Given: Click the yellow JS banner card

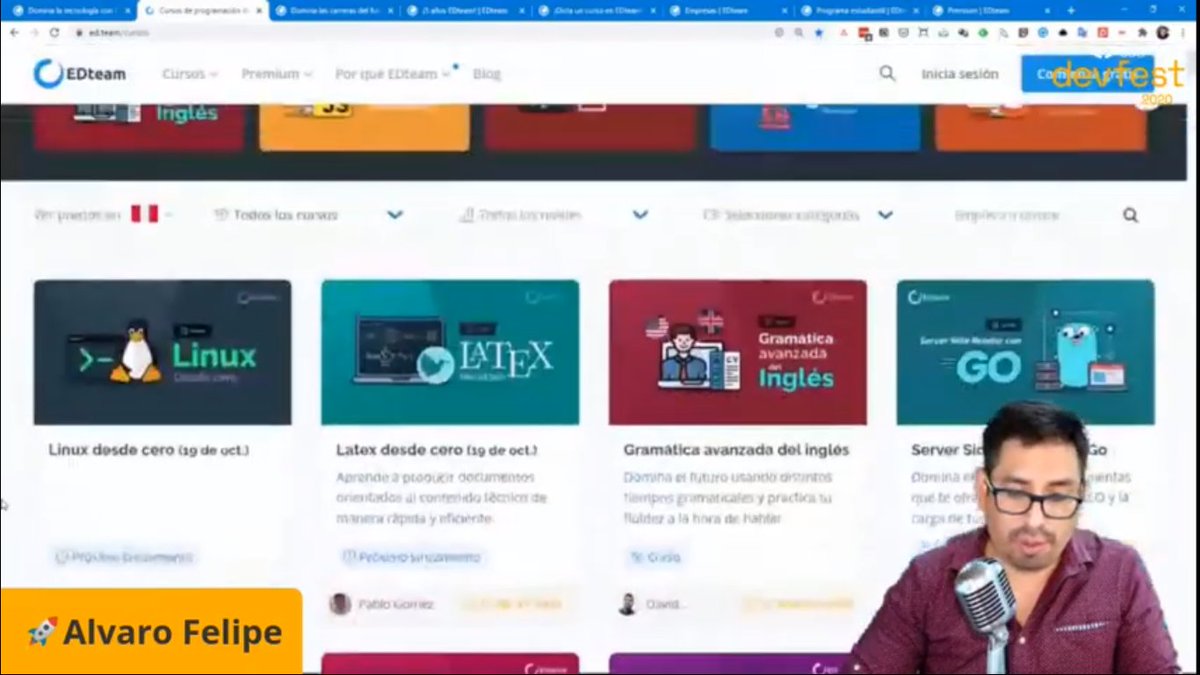Looking at the screenshot, I should (x=364, y=127).
